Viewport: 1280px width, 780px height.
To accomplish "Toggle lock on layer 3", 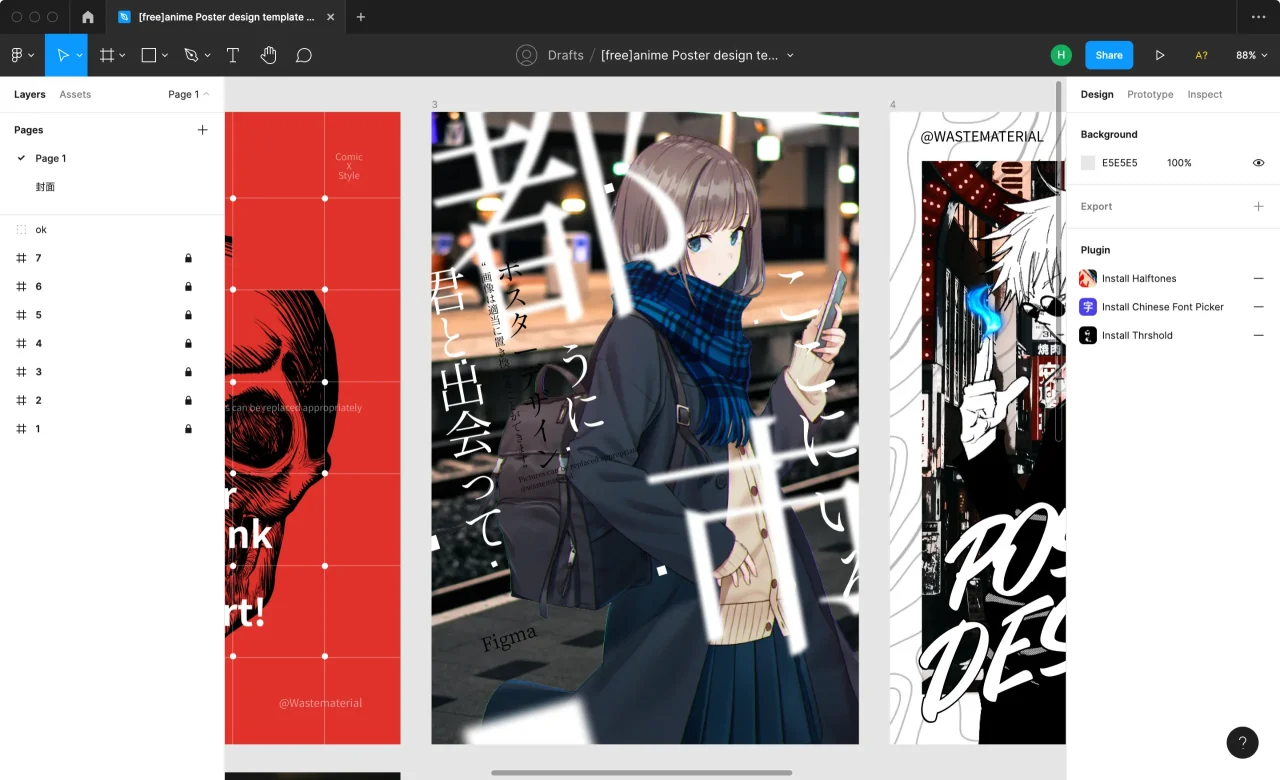I will pyautogui.click(x=188, y=372).
